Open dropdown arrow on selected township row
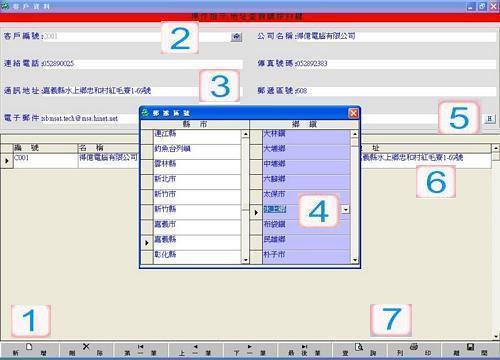Viewport: 500px width, 360px height. pyautogui.click(x=346, y=209)
